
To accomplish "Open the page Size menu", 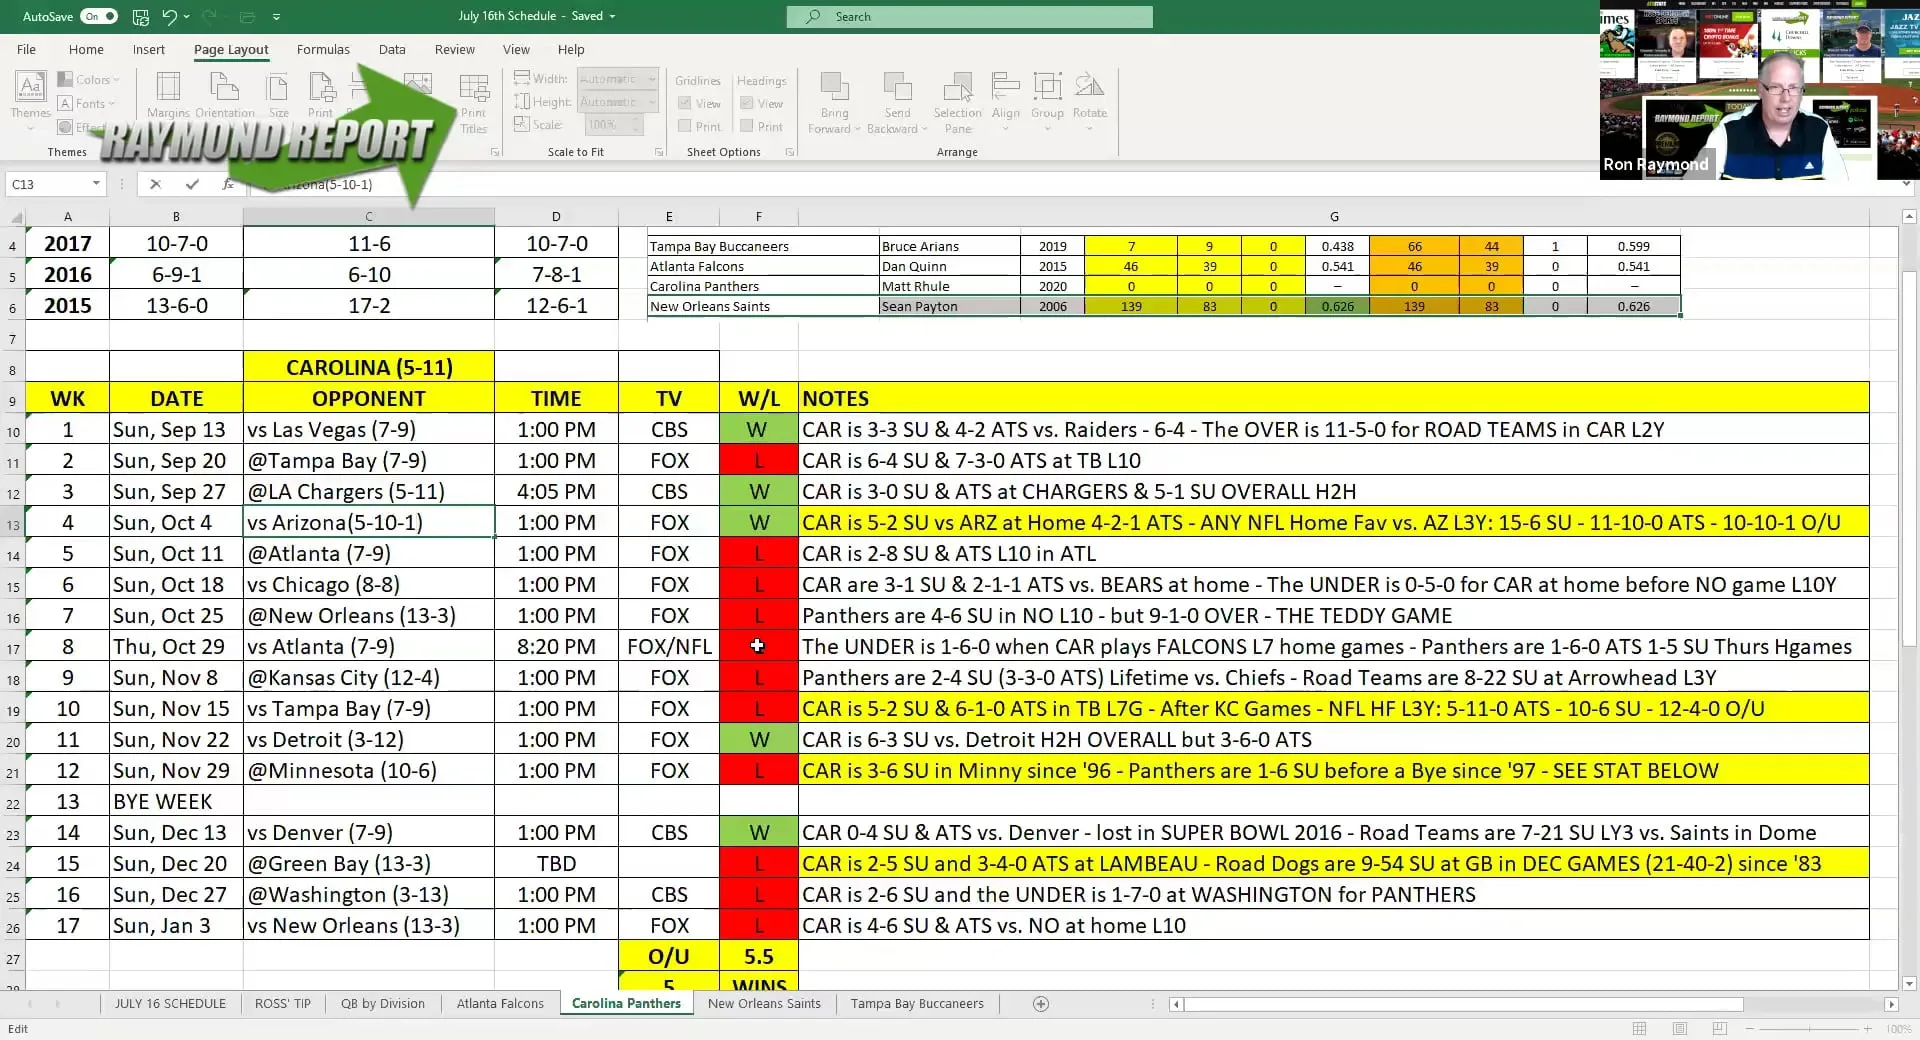I will 278,96.
